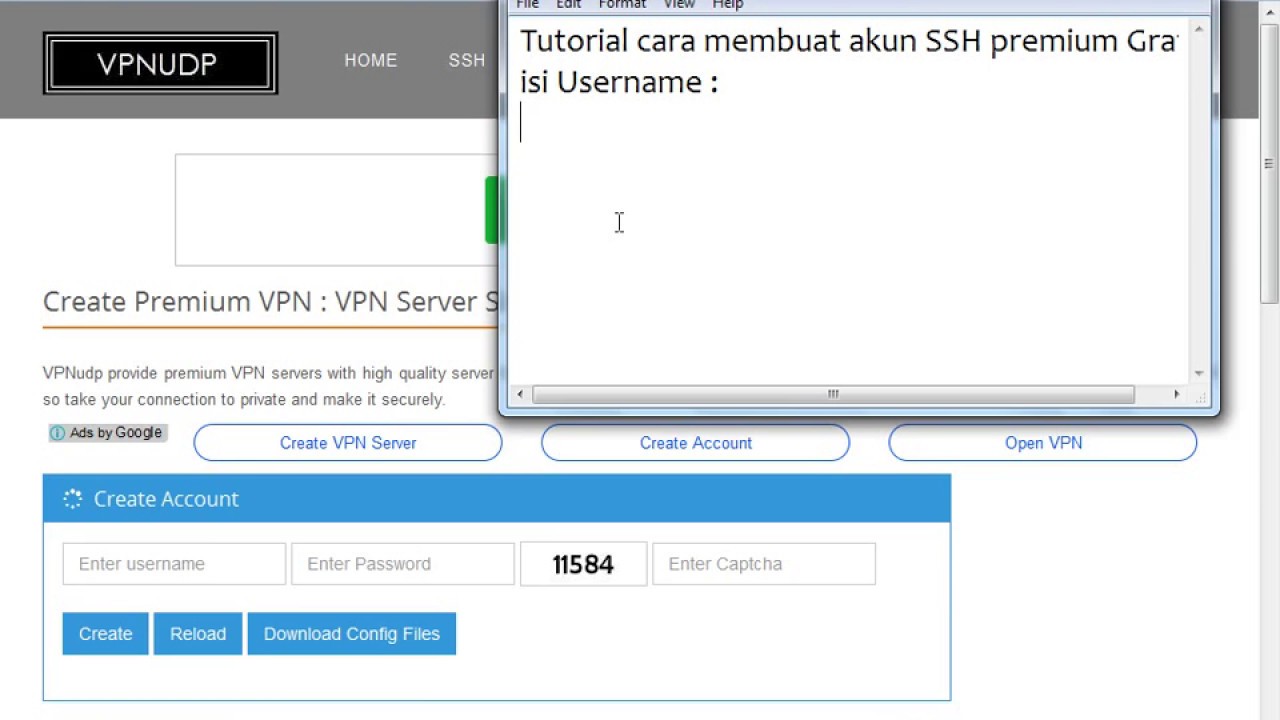Click Download Config Files button
This screenshot has width=1280, height=720.
click(352, 634)
